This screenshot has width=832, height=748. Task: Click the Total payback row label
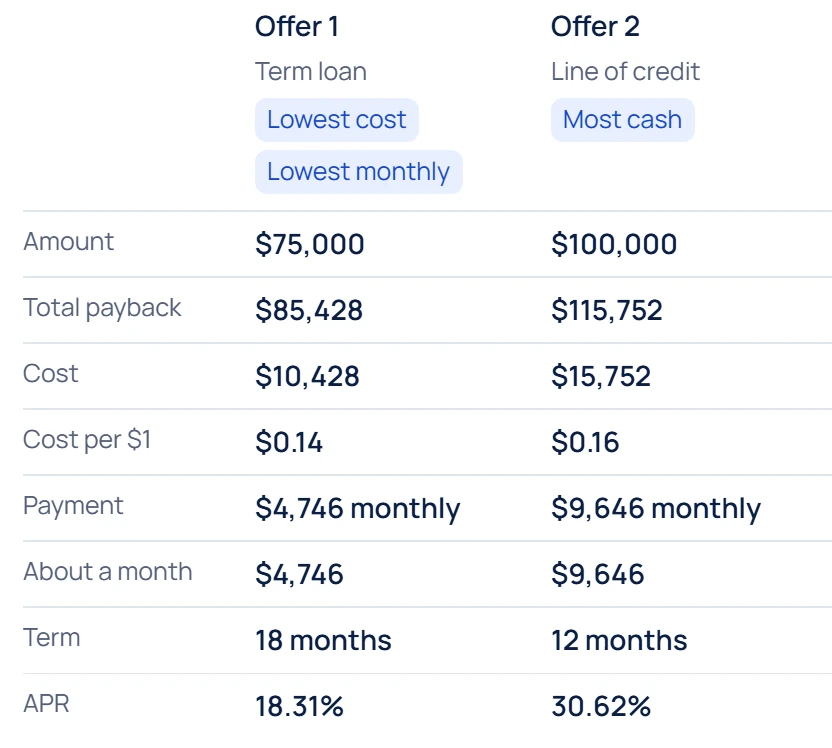pos(102,308)
